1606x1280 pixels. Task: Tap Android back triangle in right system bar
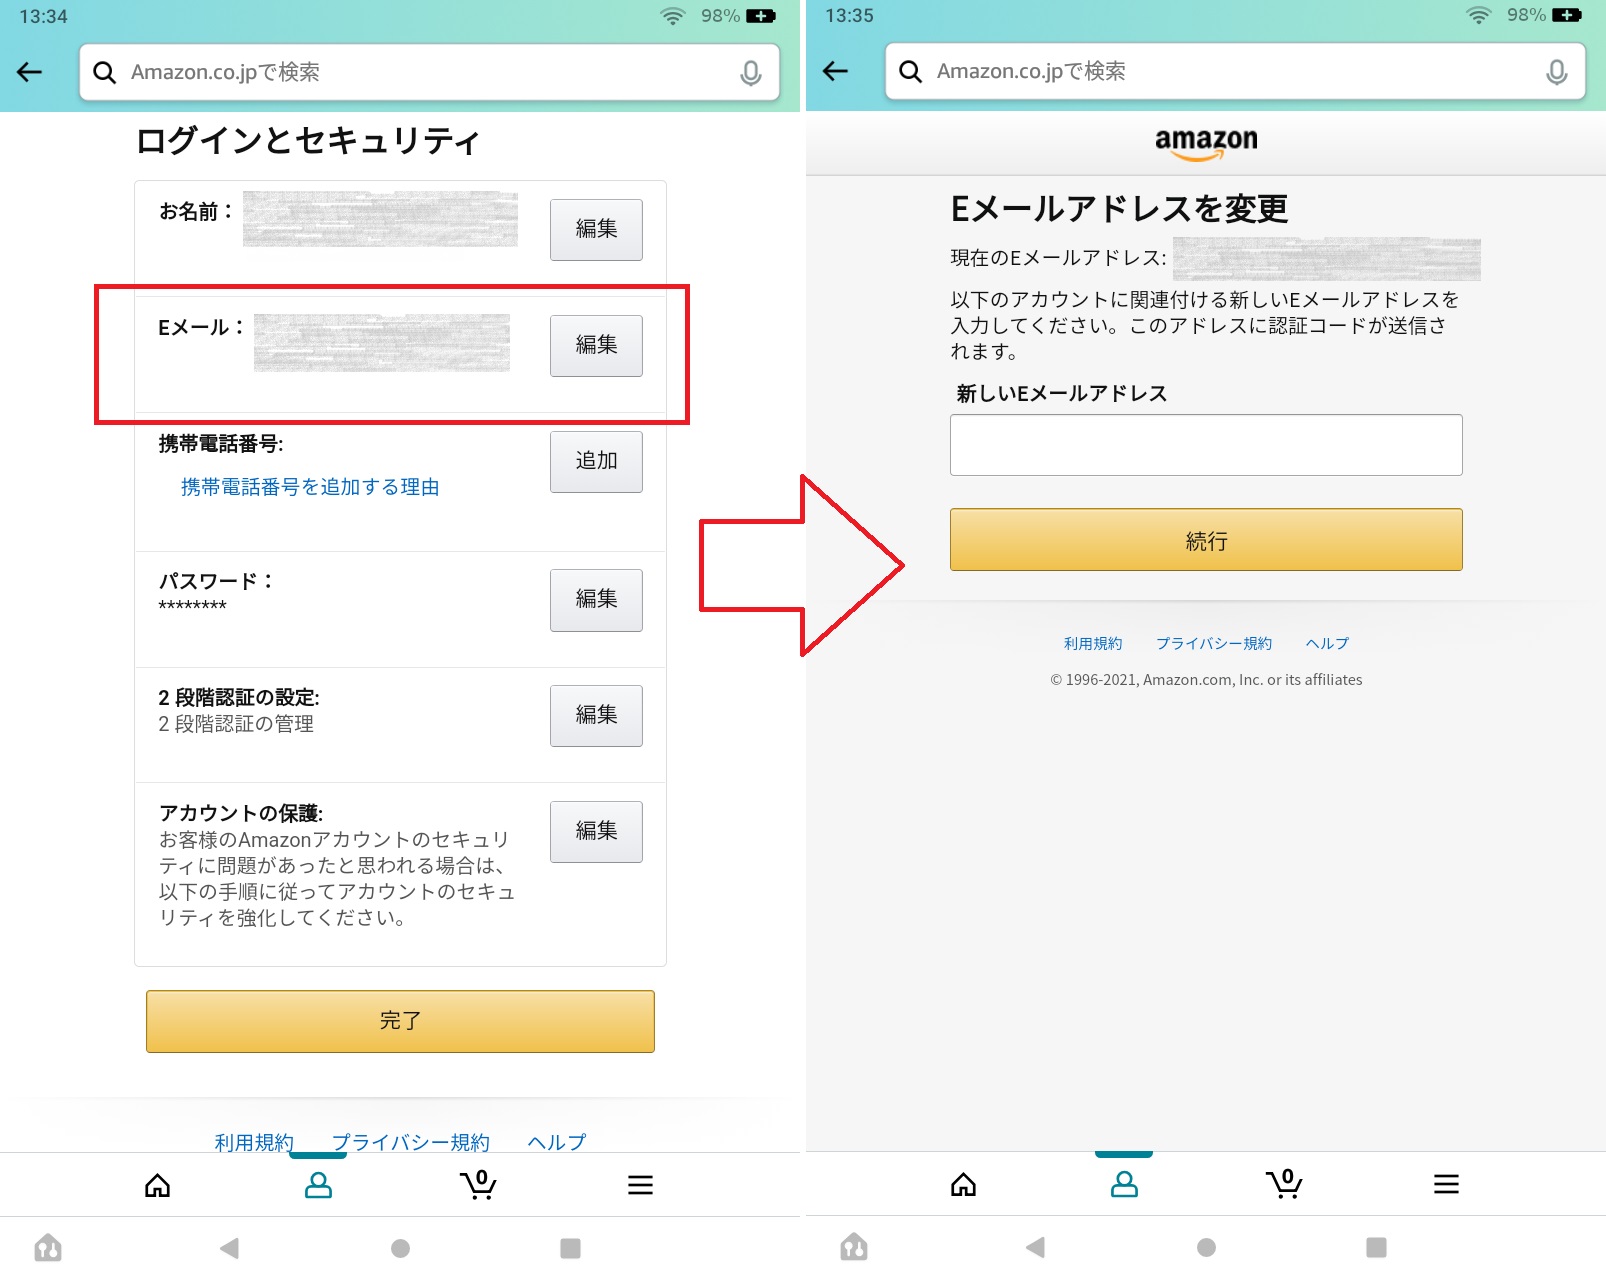tap(1036, 1247)
